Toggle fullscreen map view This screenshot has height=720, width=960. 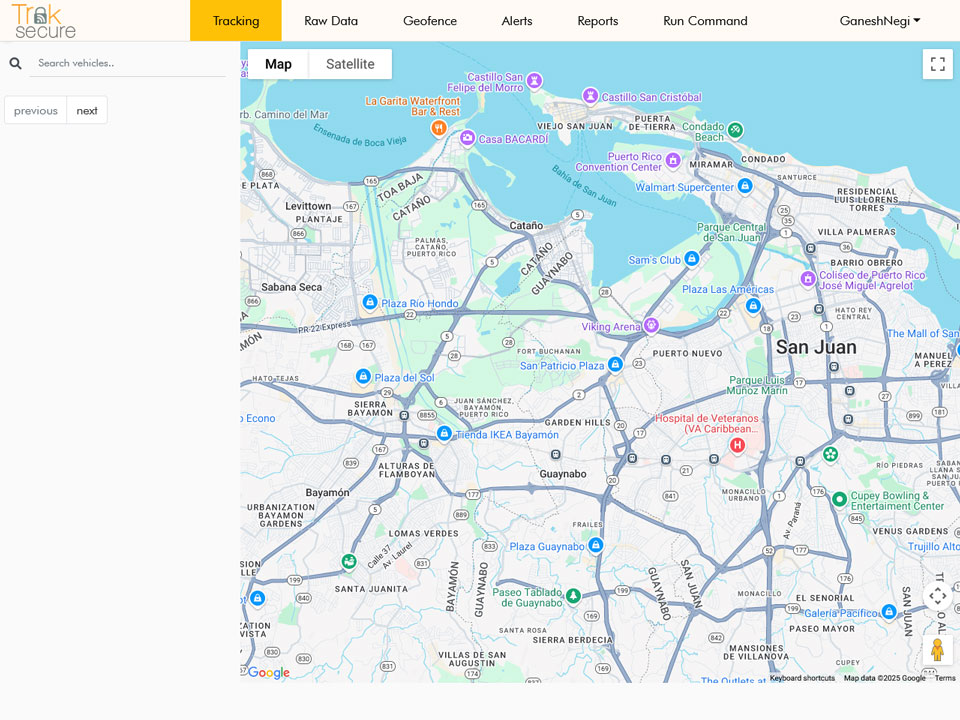point(937,64)
